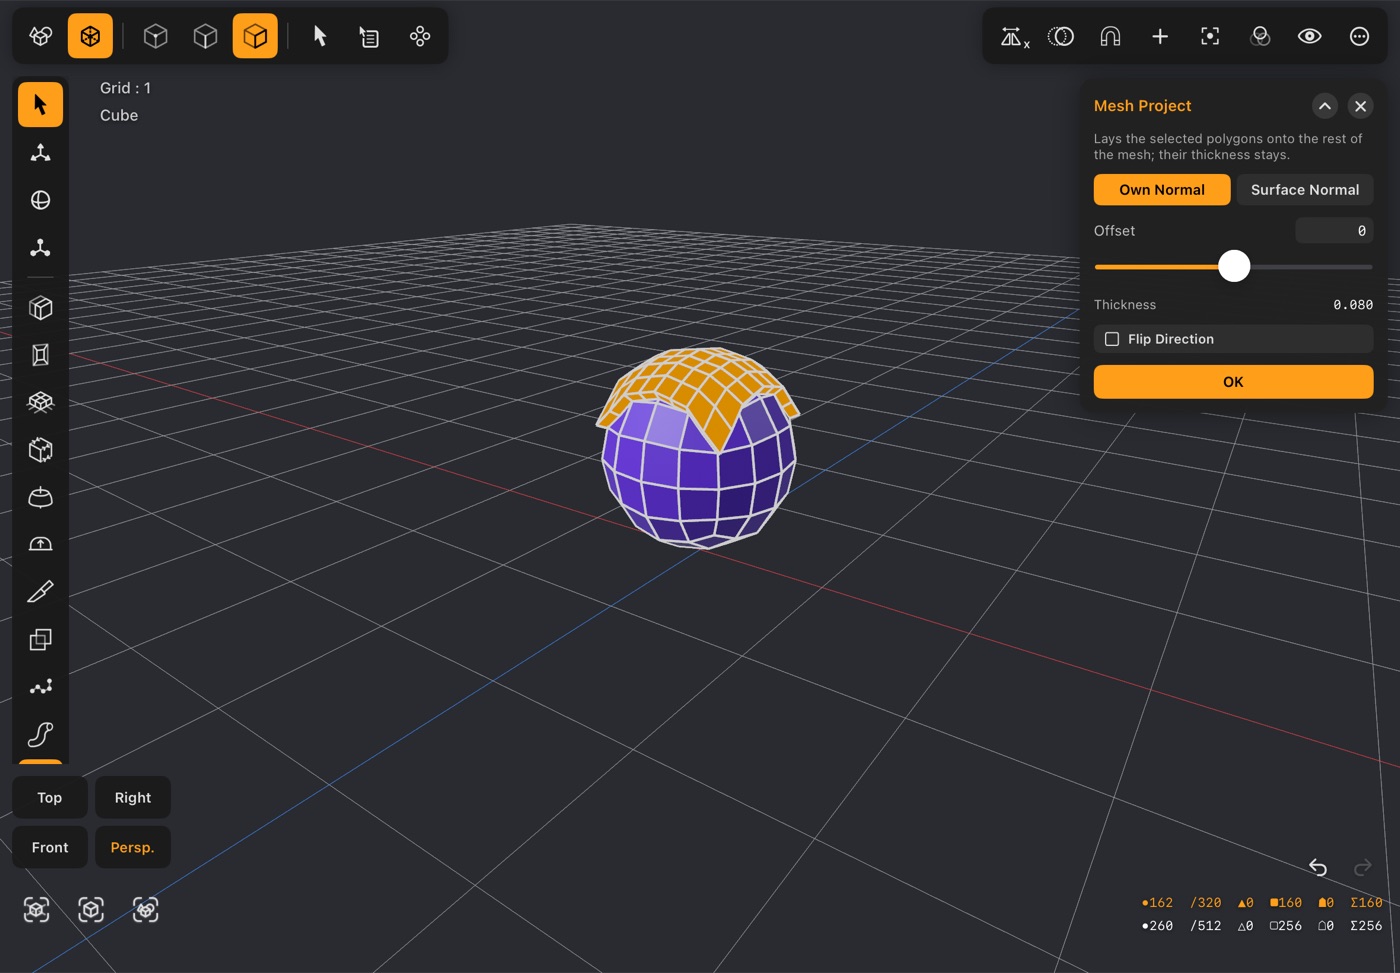Click the 'Grid : 1' label

click(x=125, y=88)
